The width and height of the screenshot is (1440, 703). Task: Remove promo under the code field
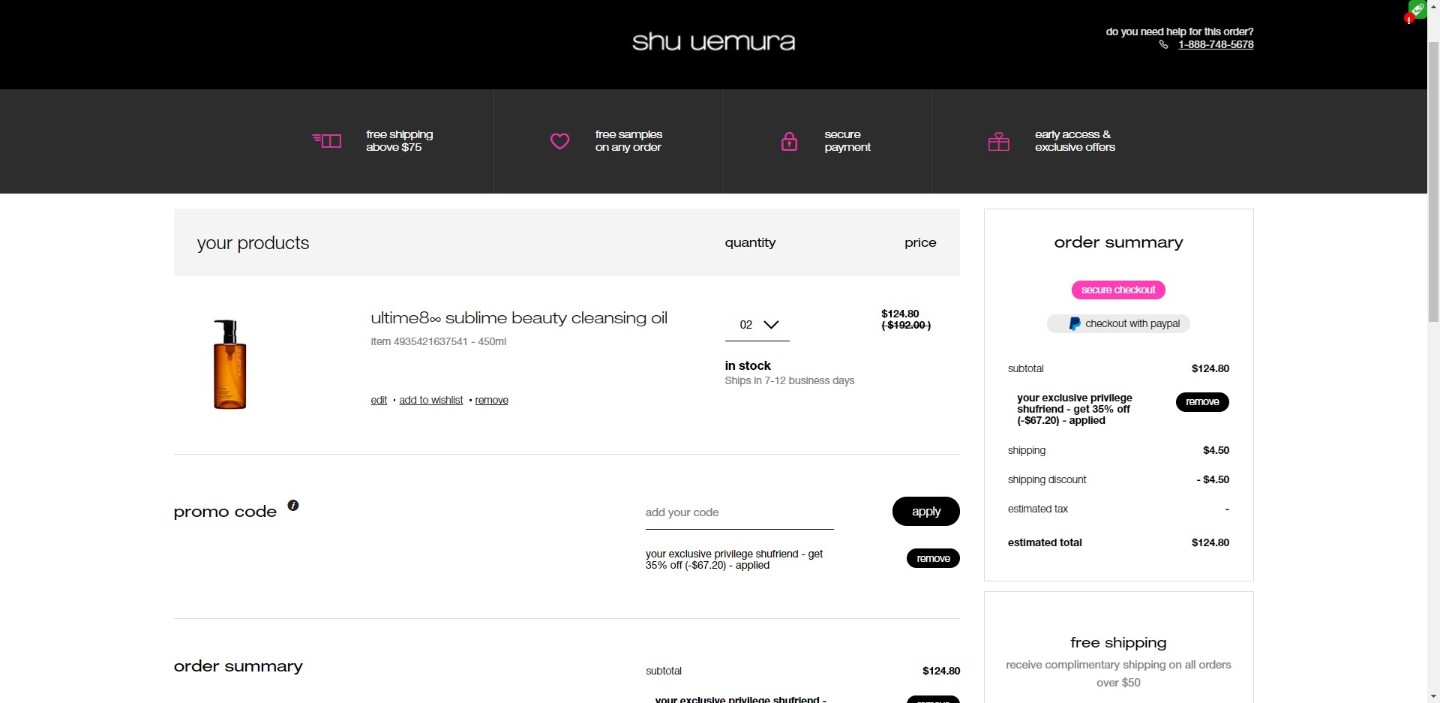coord(933,558)
